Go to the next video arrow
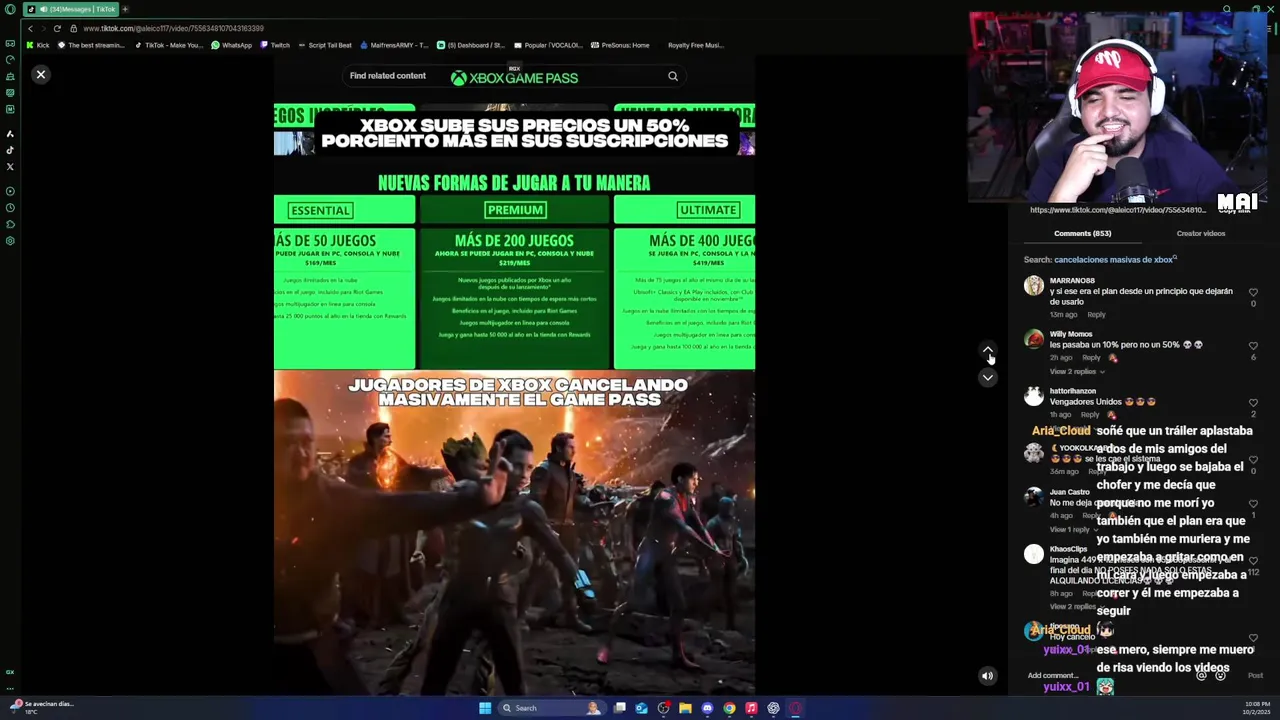This screenshot has height=720, width=1280. 987,378
